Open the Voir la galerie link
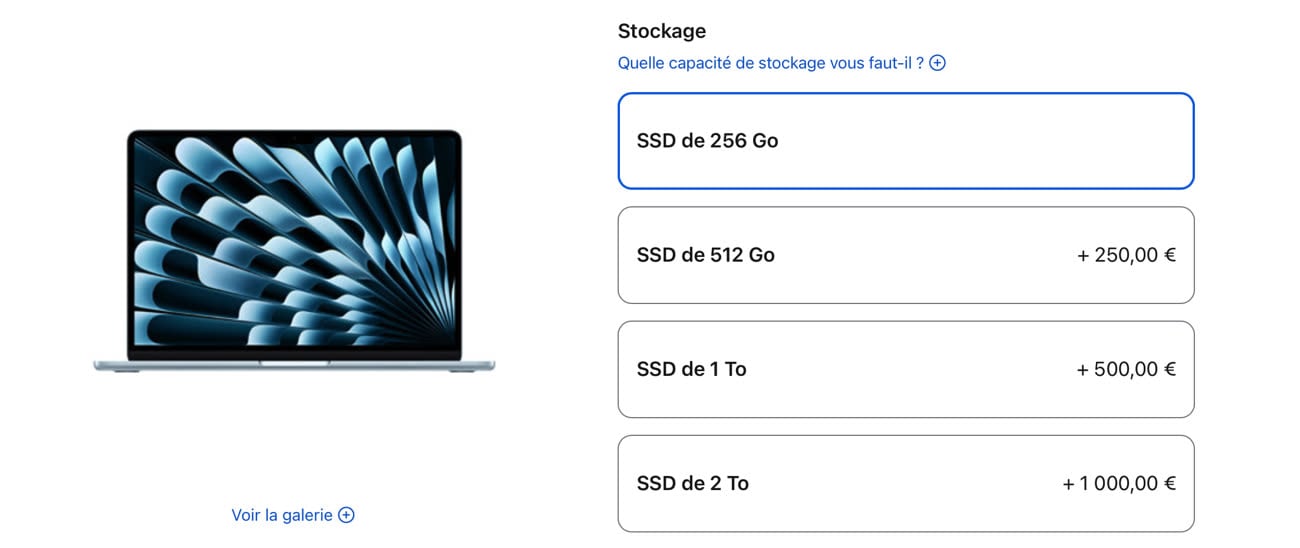Screen dimensions: 1300x548 click(282, 515)
